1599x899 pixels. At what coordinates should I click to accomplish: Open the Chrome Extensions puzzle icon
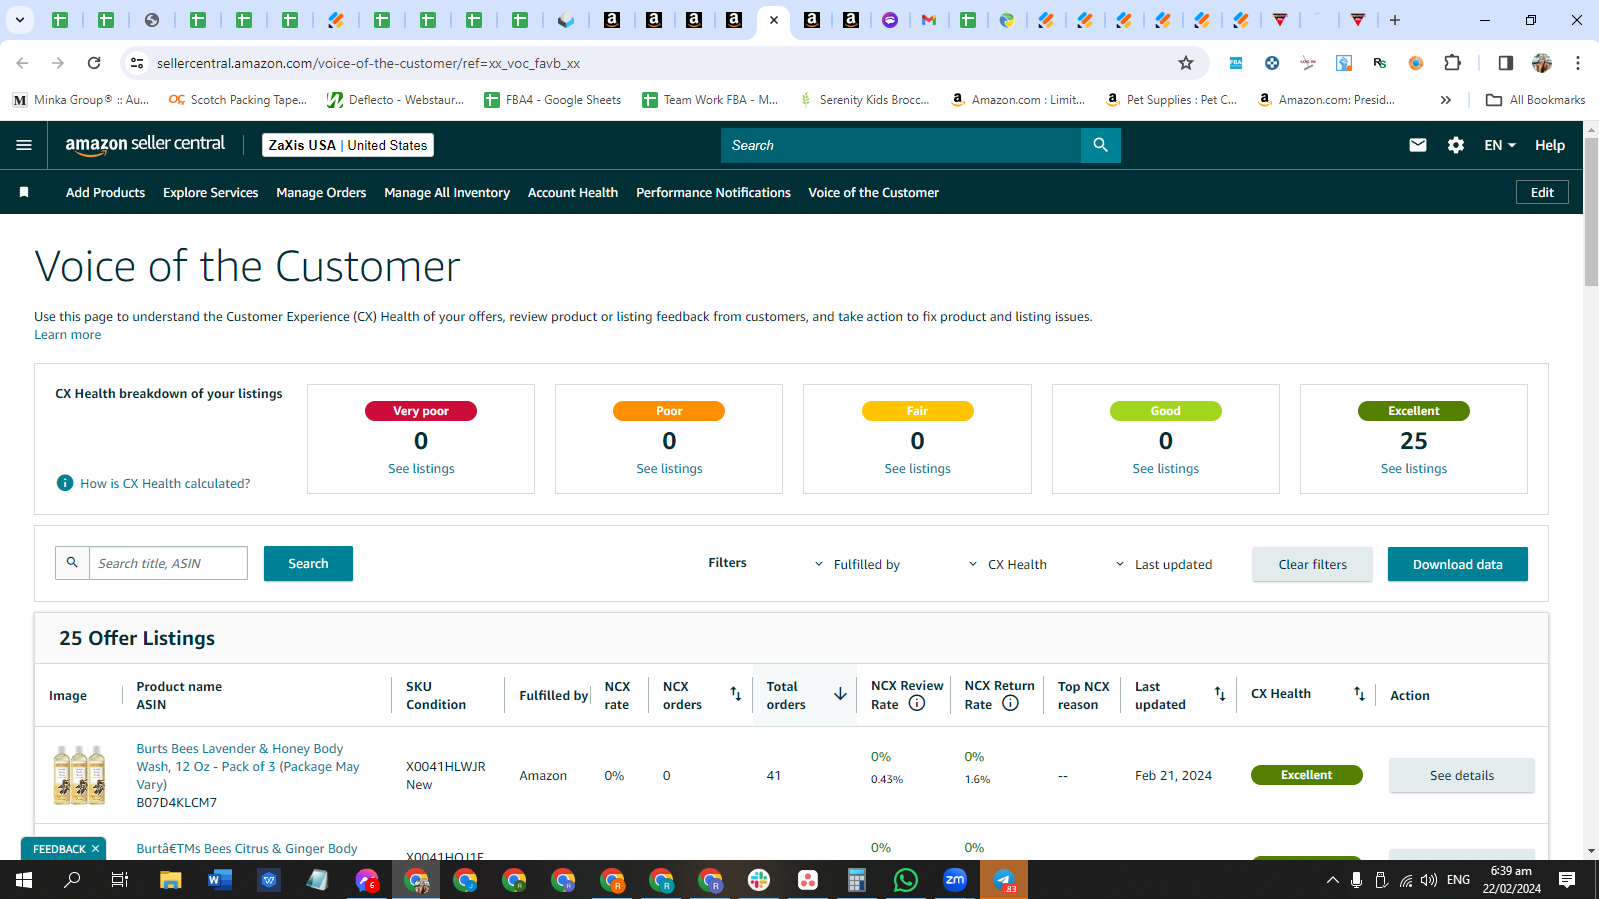point(1452,63)
